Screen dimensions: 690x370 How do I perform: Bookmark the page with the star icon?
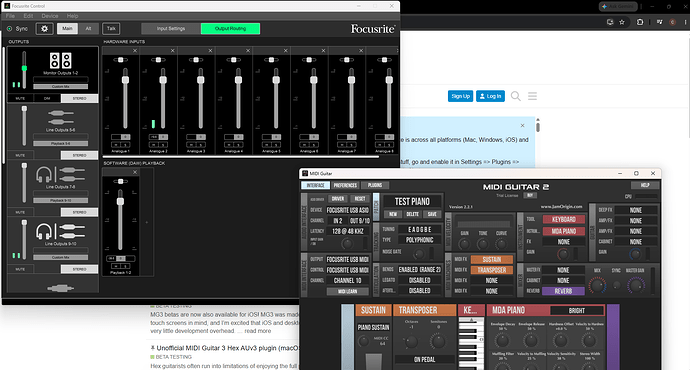[622, 22]
